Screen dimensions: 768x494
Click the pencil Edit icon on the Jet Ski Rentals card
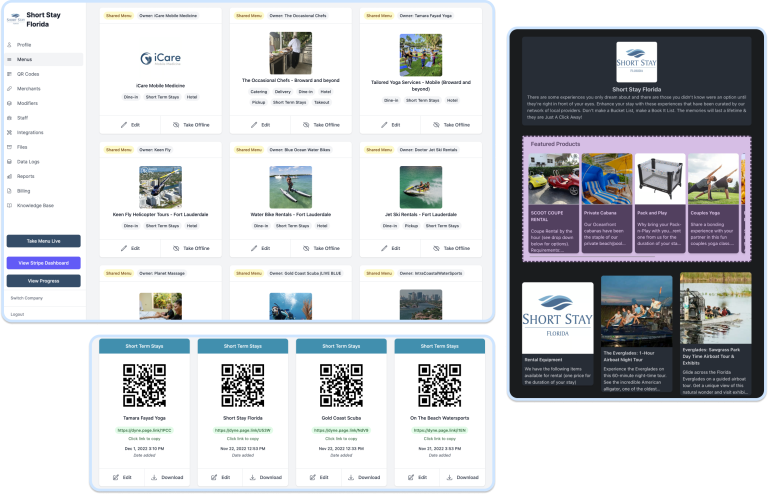pyautogui.click(x=384, y=248)
